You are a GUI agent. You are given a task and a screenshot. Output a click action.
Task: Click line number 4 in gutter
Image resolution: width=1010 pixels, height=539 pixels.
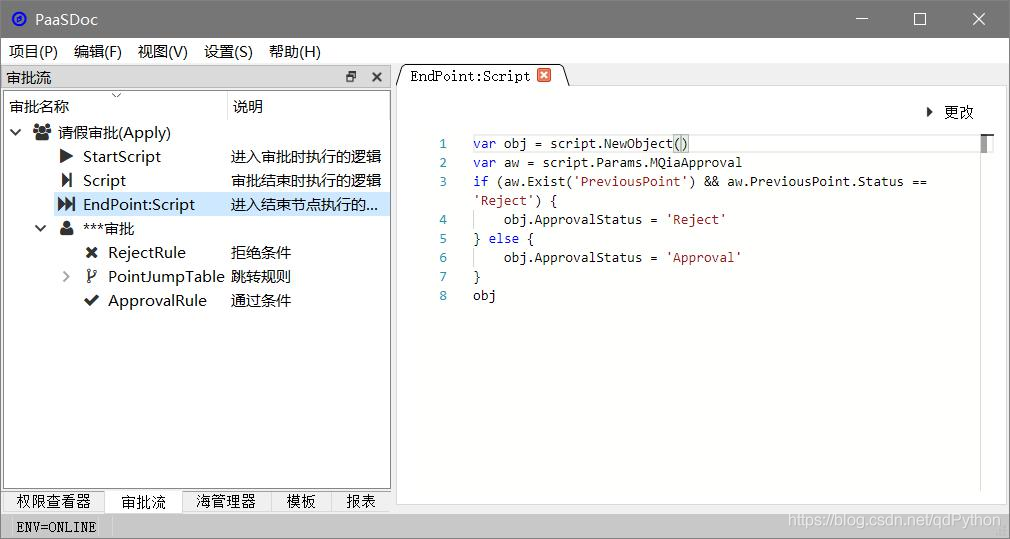pyautogui.click(x=443, y=220)
